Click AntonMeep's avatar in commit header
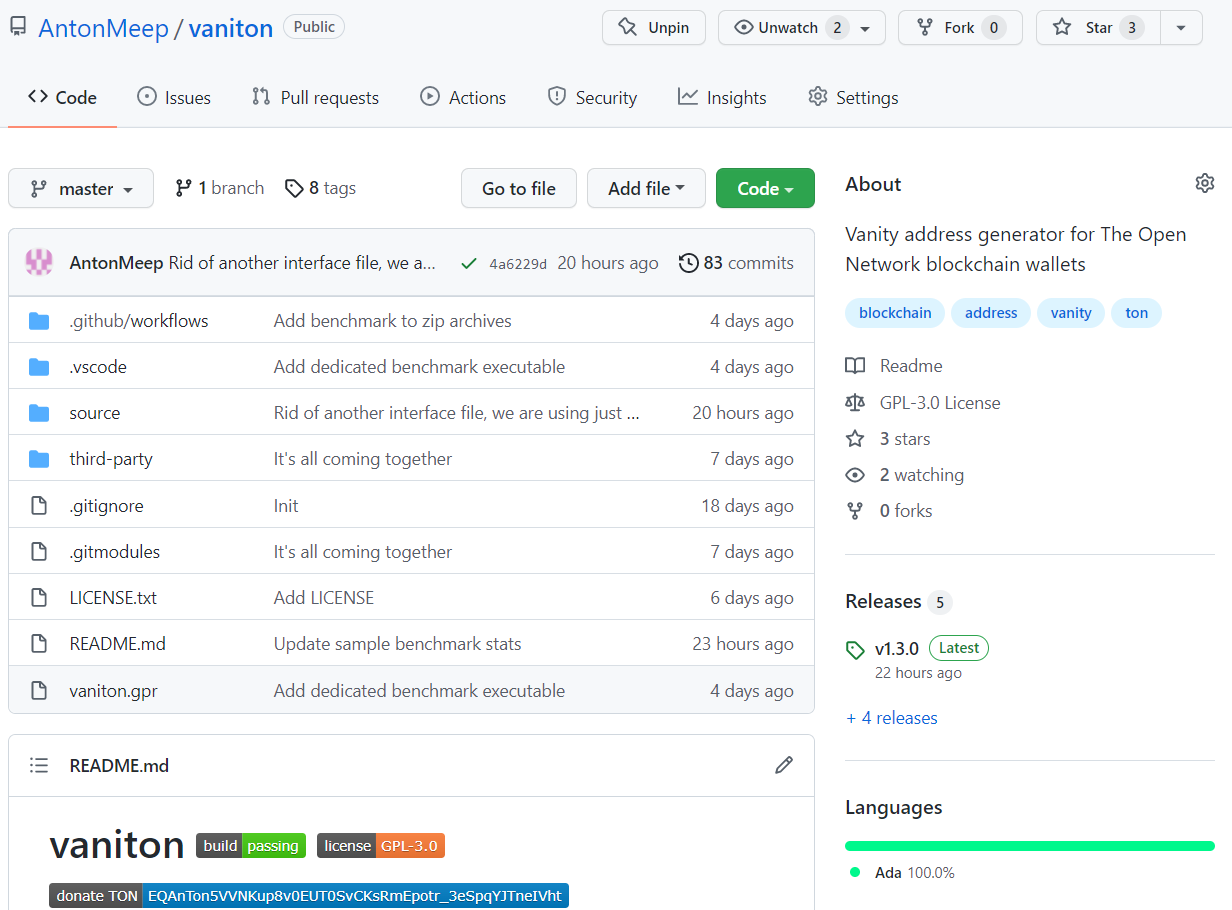This screenshot has height=910, width=1232. (x=39, y=263)
